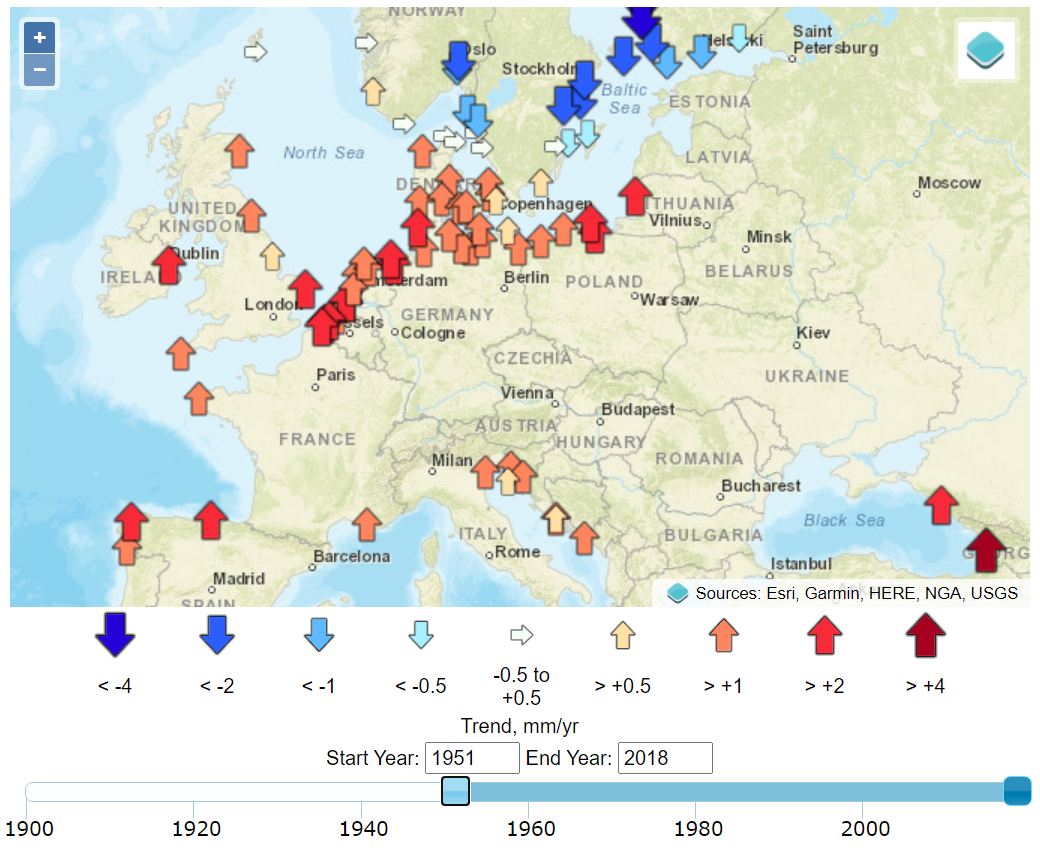1040x864 pixels.
Task: Click the start year slider handle
Action: [x=455, y=791]
